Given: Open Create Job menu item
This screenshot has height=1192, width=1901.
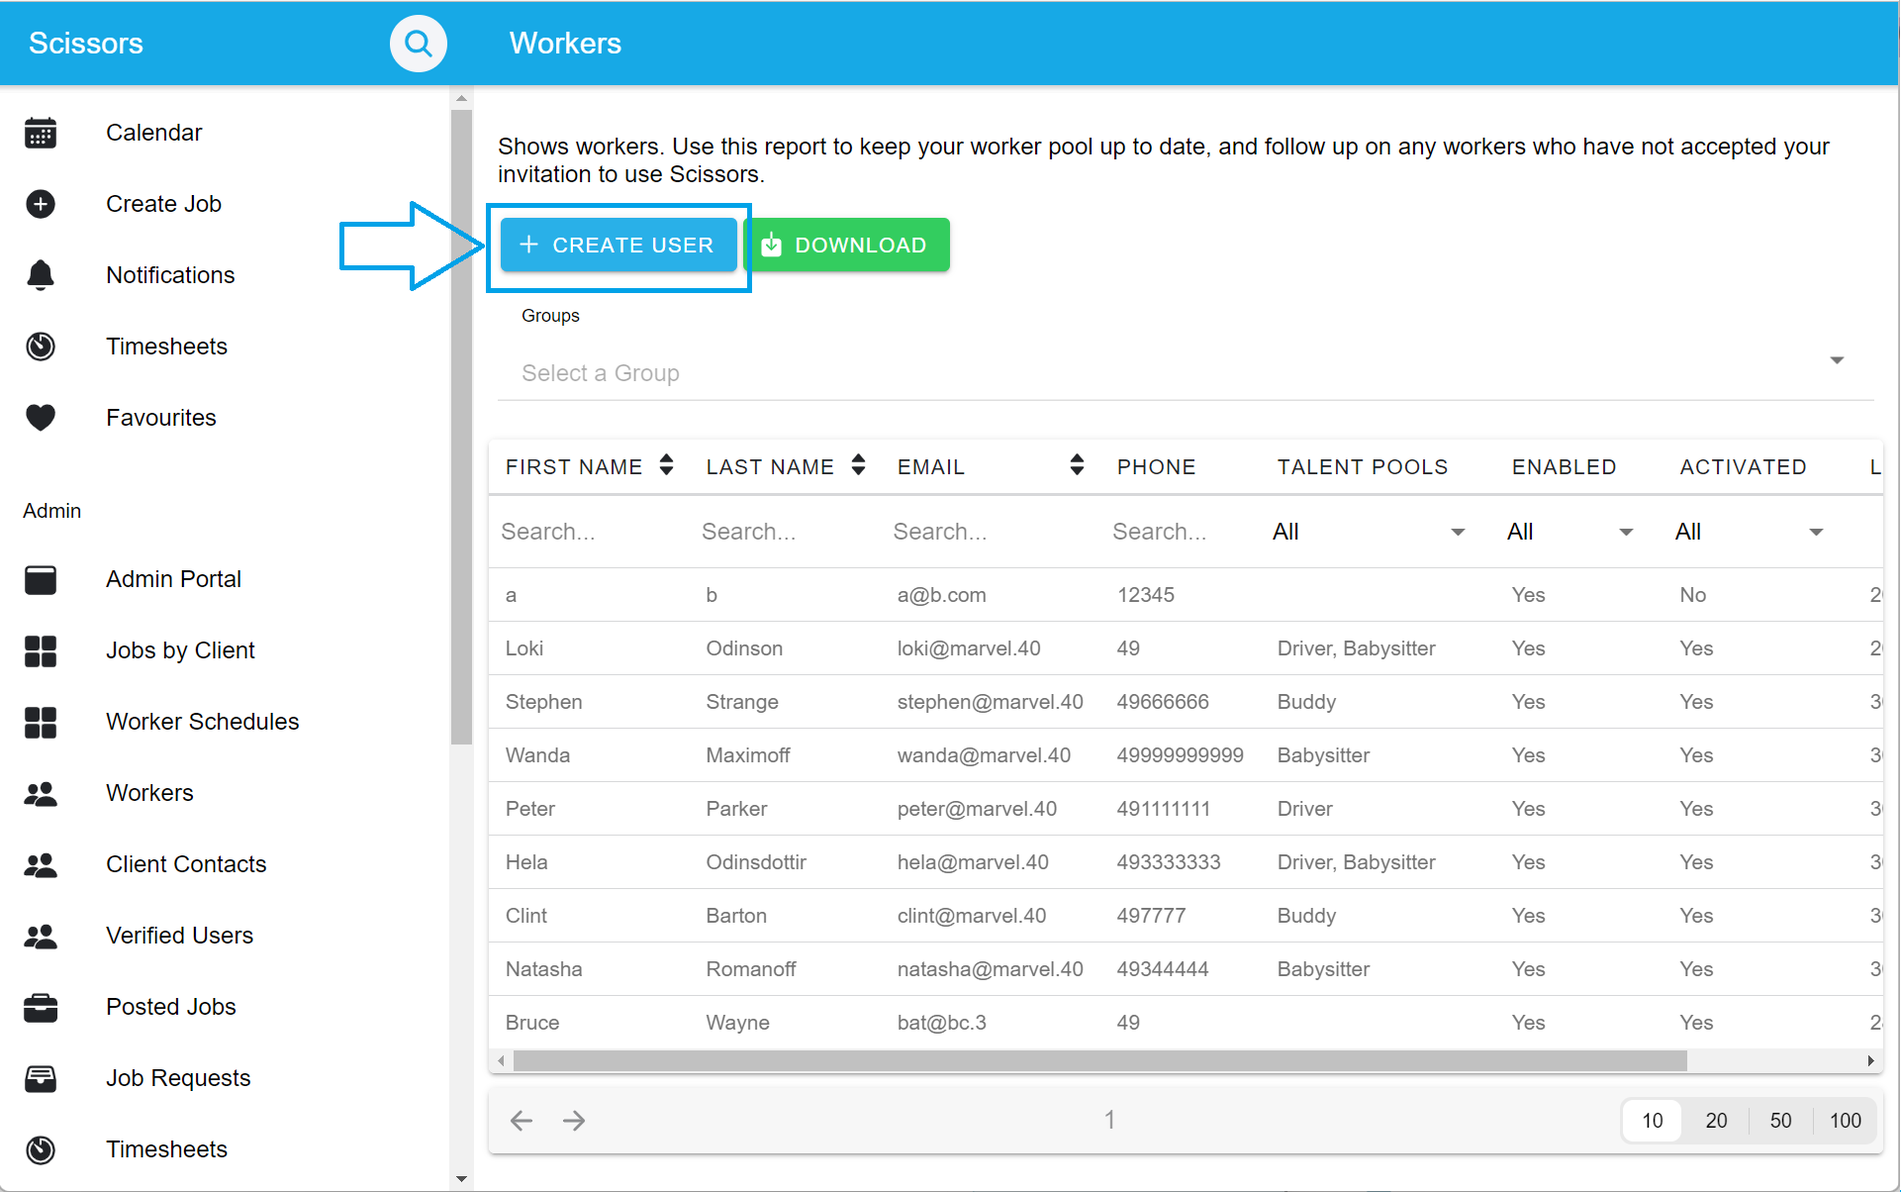Looking at the screenshot, I should [164, 204].
